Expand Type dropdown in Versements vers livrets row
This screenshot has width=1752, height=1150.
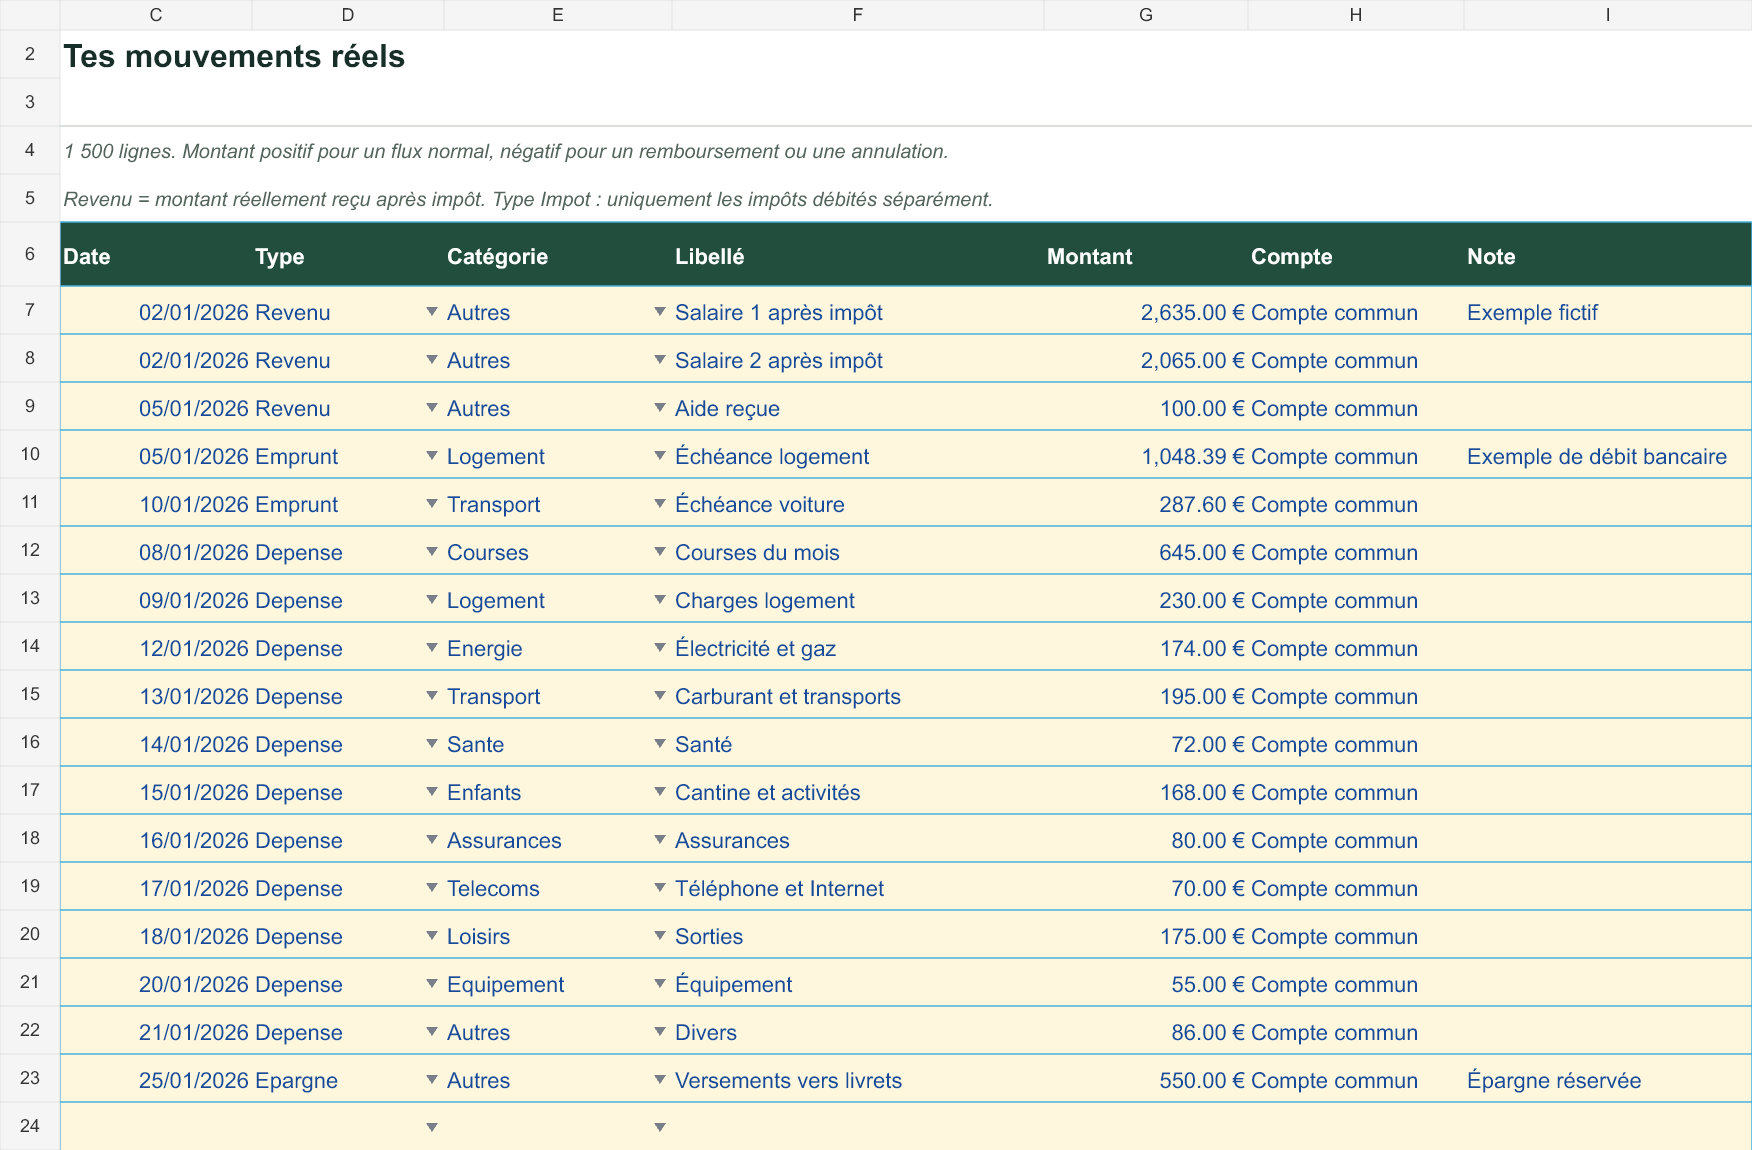click(432, 1080)
